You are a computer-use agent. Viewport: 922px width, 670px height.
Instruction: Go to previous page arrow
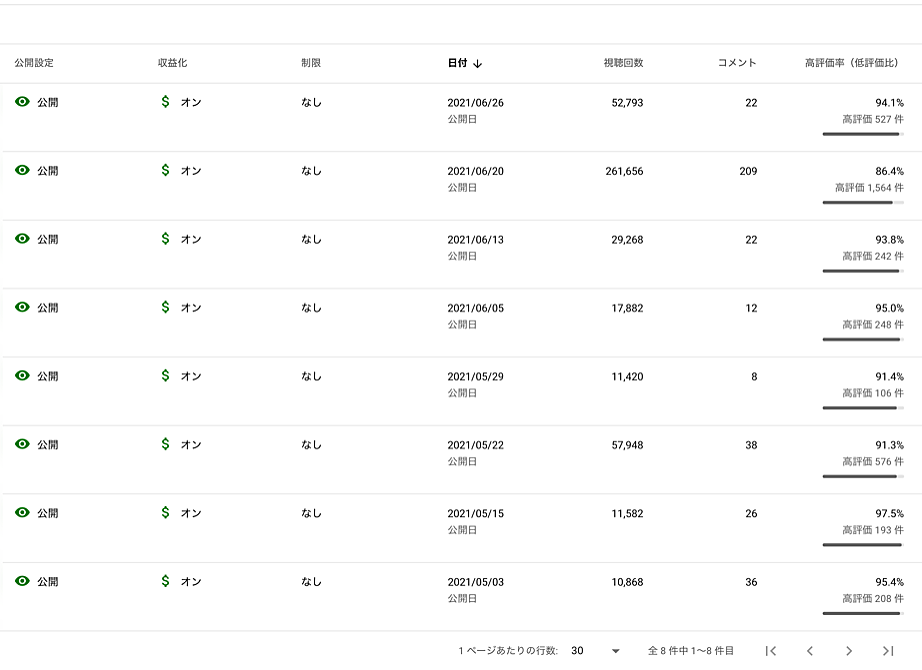coord(810,651)
